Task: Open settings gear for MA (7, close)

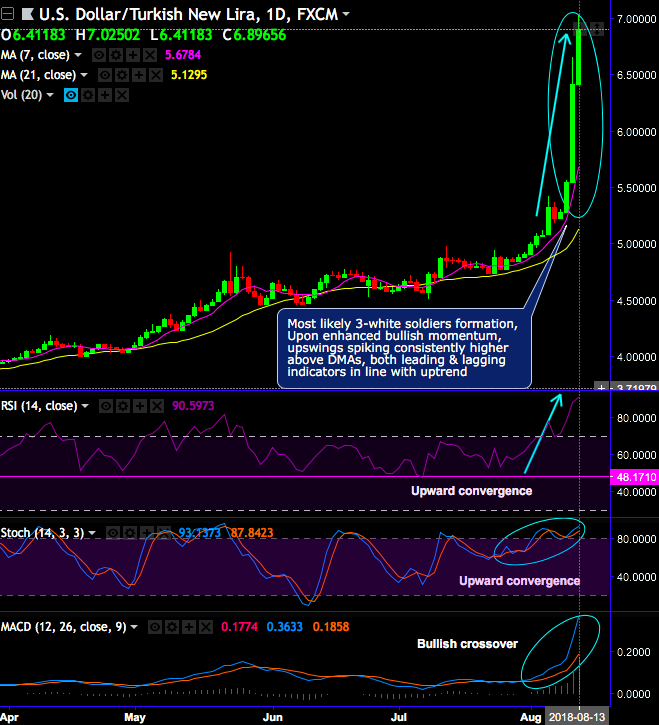Action: point(116,55)
